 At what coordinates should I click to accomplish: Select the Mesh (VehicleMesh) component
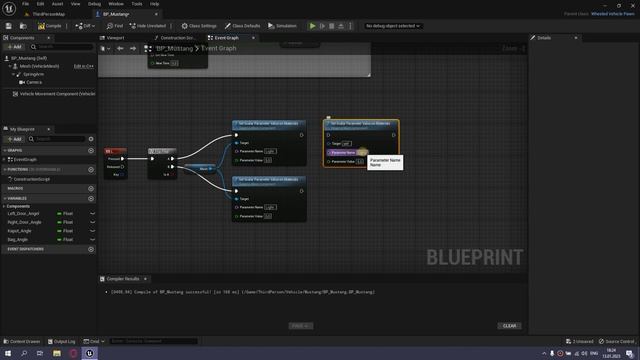[39, 66]
